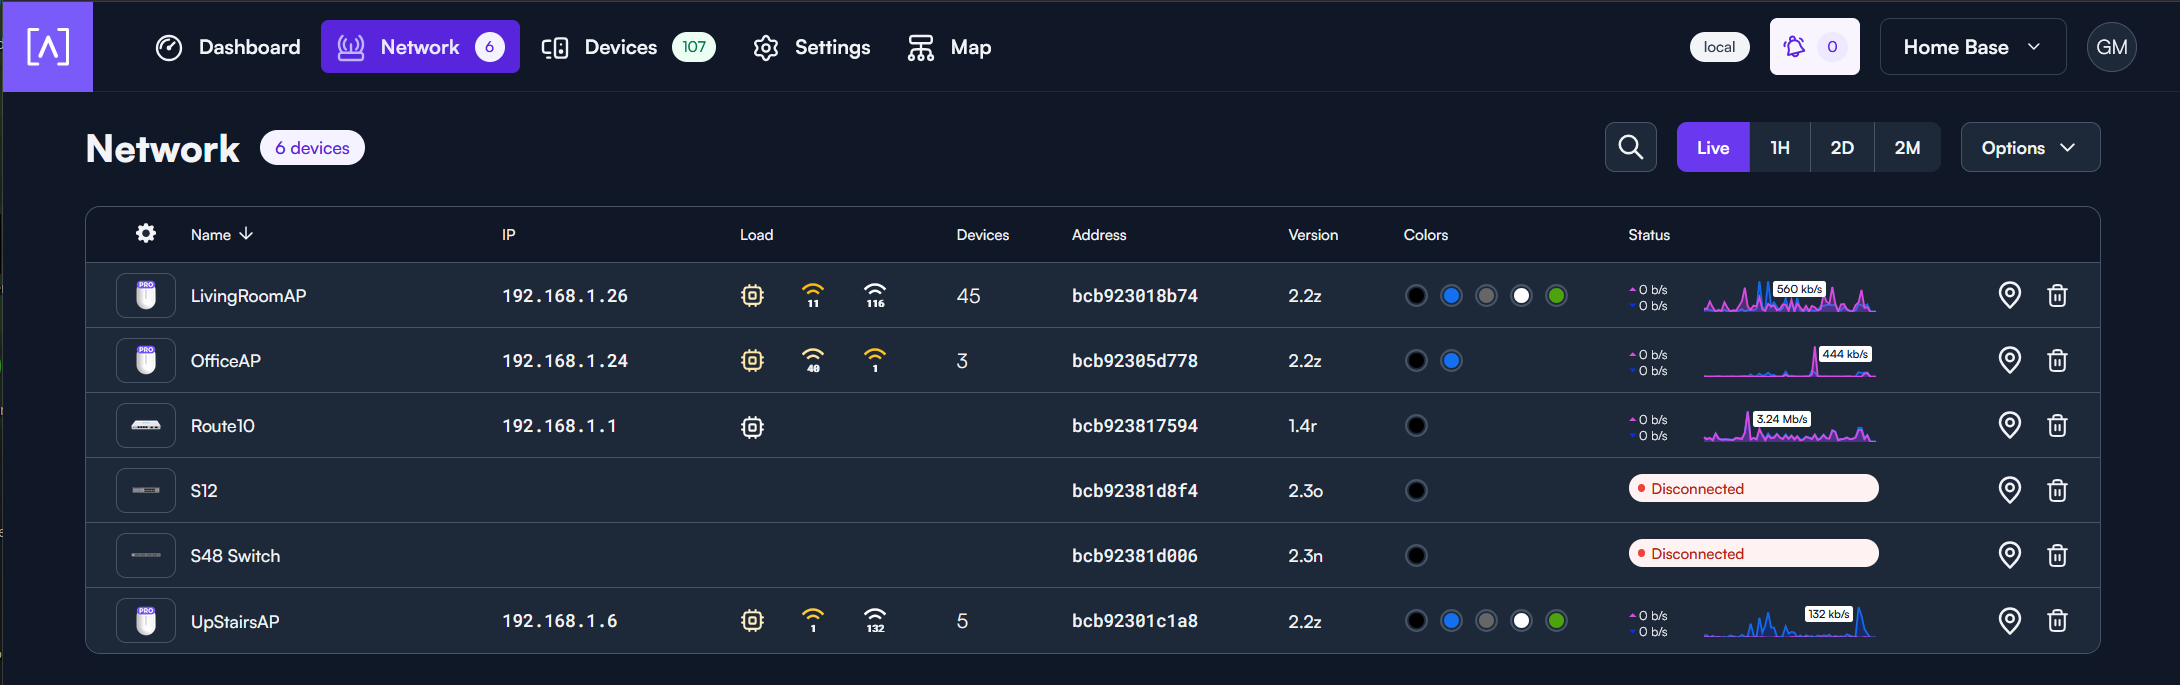
Task: Select green color swatch for LivingRoomAP
Action: click(1555, 295)
